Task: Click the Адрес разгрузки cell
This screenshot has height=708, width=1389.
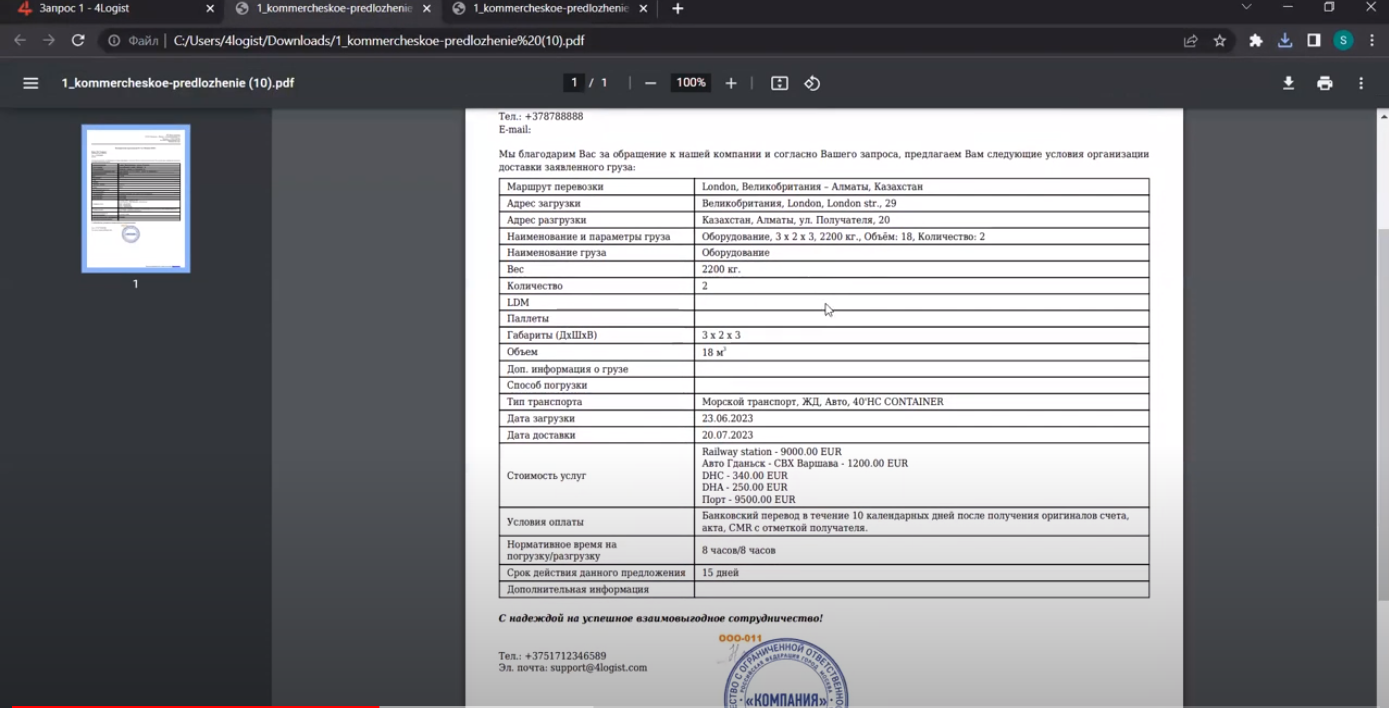Action: click(596, 220)
